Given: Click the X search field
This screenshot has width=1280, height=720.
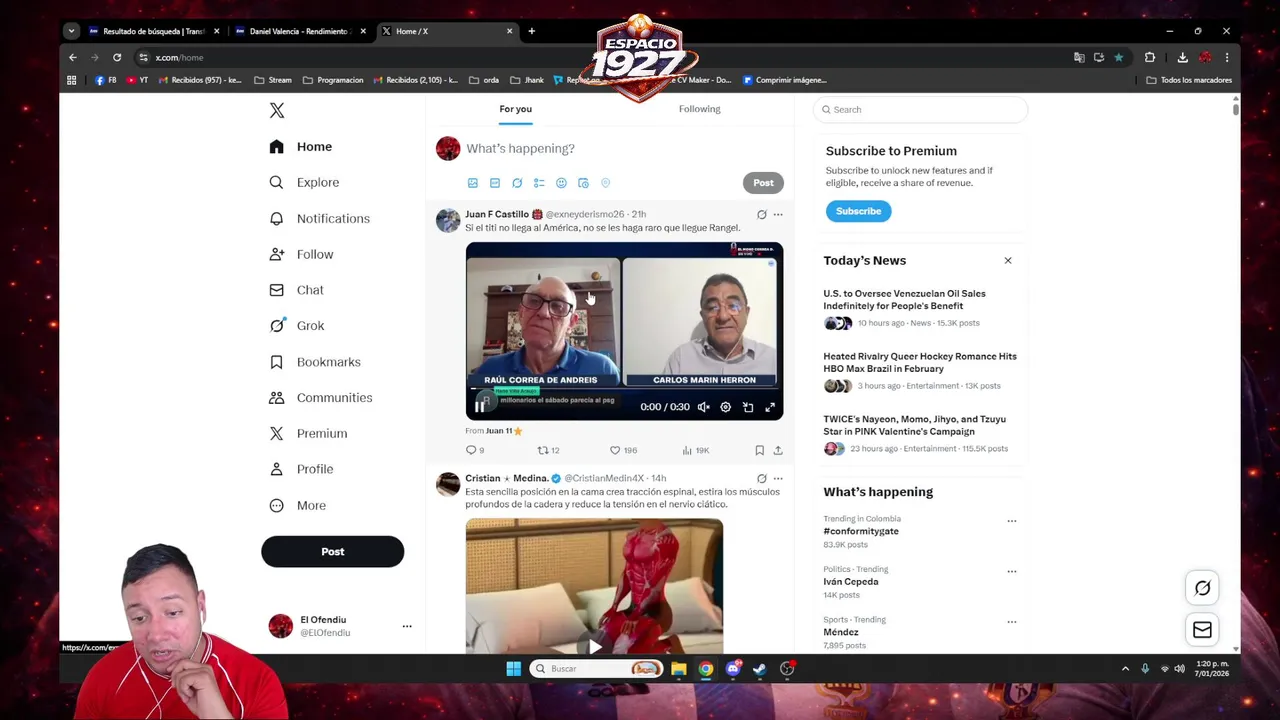Looking at the screenshot, I should click(920, 110).
